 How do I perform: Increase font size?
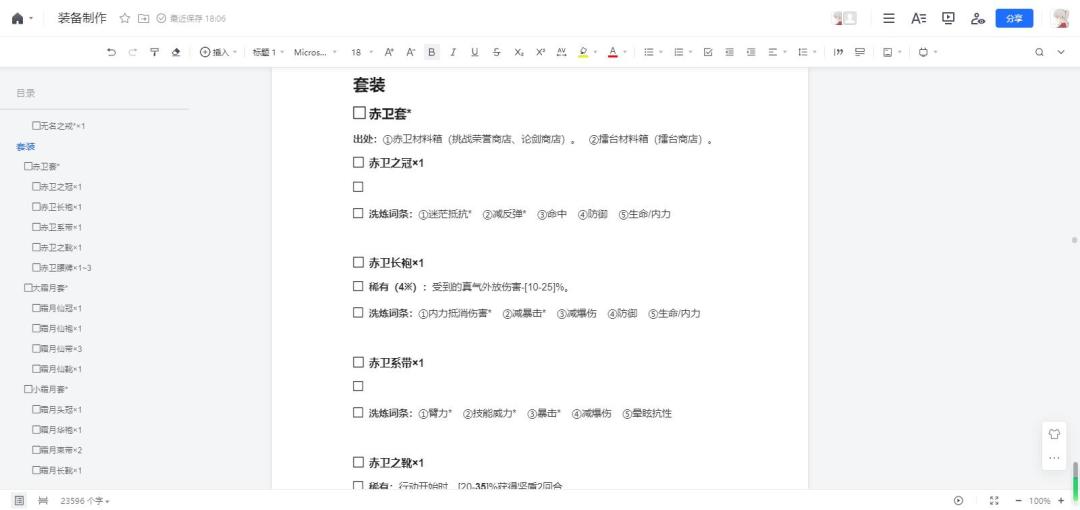pyautogui.click(x=389, y=52)
